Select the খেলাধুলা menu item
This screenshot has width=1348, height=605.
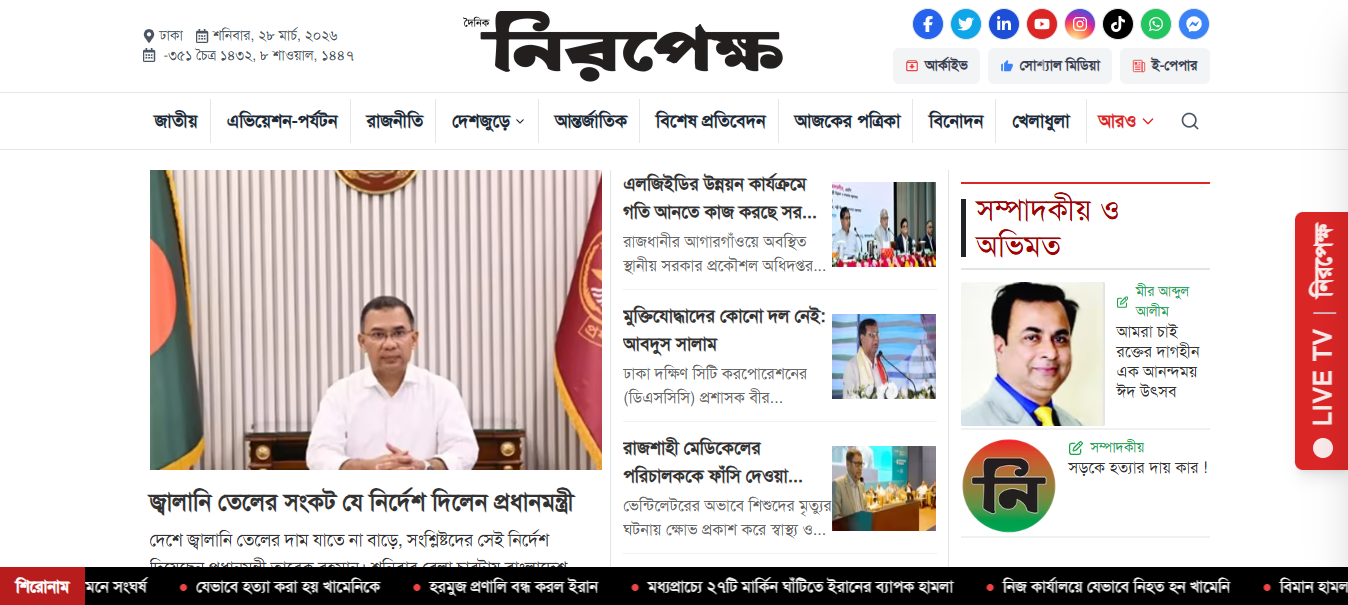pyautogui.click(x=1041, y=121)
